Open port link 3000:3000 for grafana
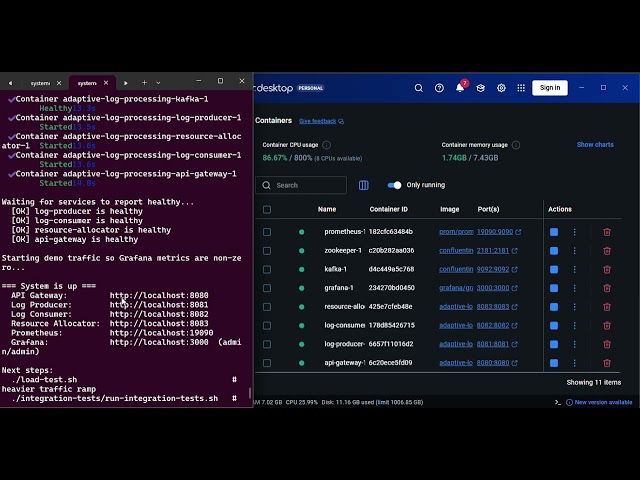 497,288
